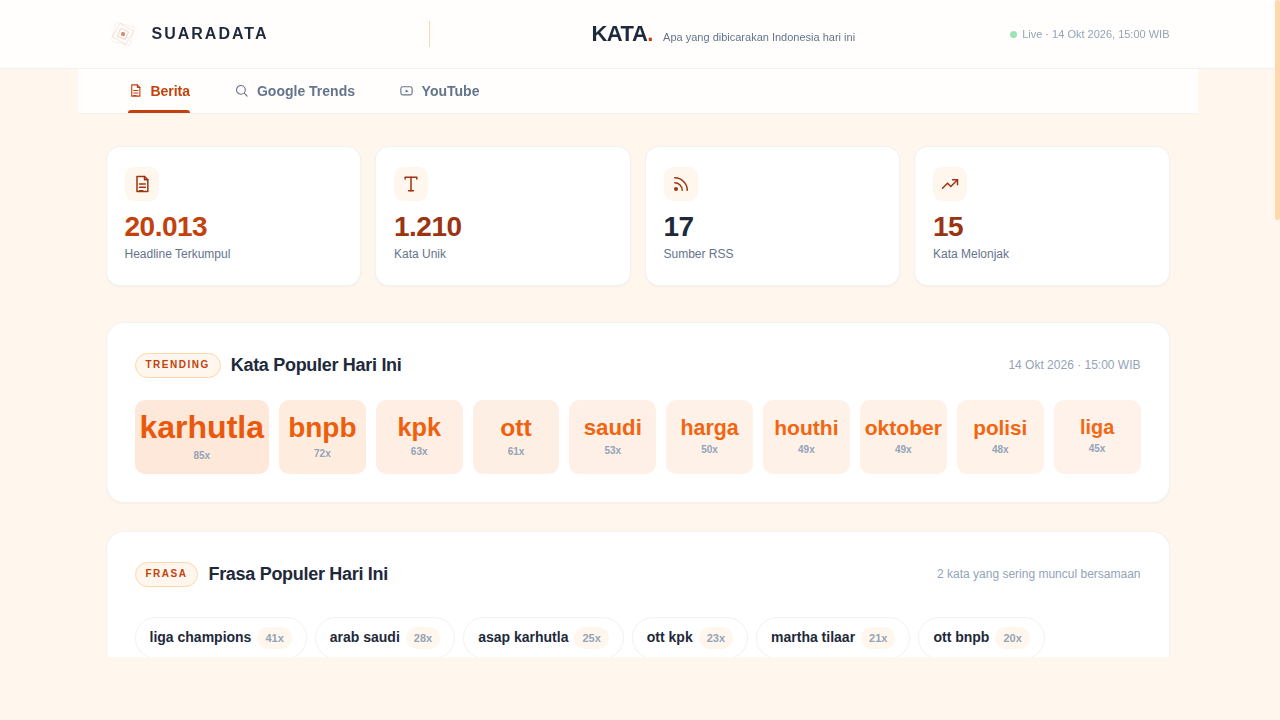Image resolution: width=1280 pixels, height=720 pixels.
Task: Click the martha tilaar phrase chip
Action: point(833,638)
